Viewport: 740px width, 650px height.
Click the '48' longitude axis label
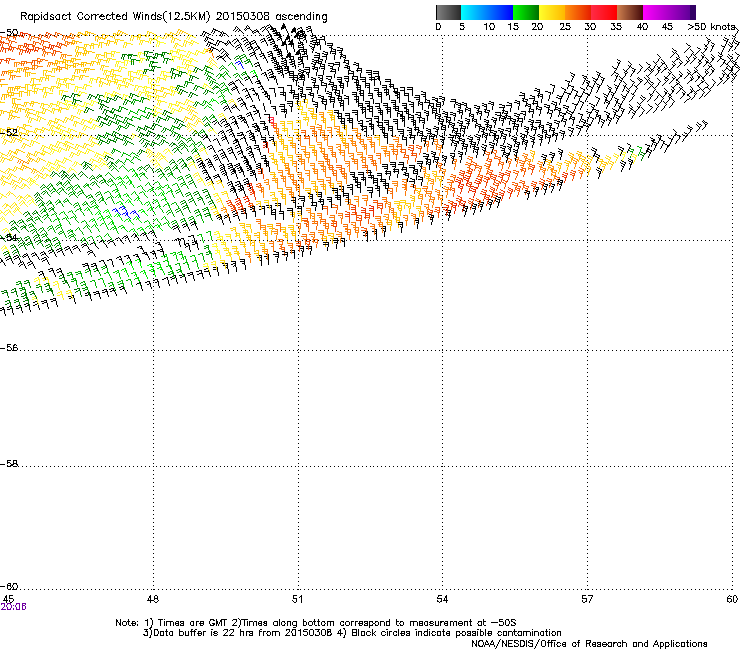[x=153, y=599]
